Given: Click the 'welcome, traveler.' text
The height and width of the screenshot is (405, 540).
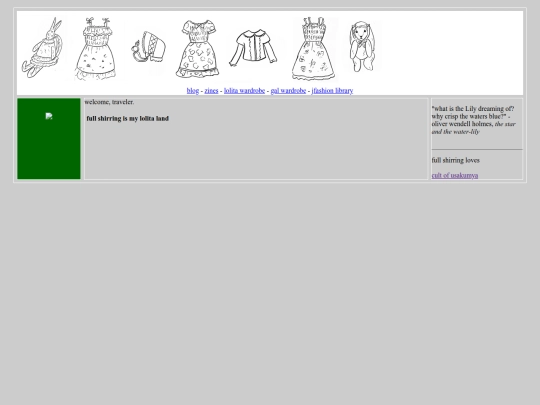Looking at the screenshot, I should [x=109, y=102].
